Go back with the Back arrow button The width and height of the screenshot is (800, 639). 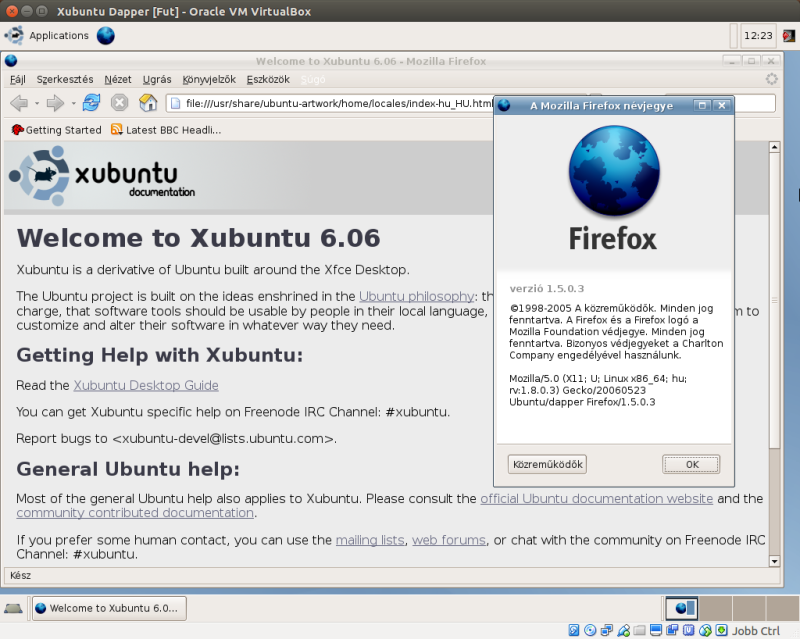[19, 103]
